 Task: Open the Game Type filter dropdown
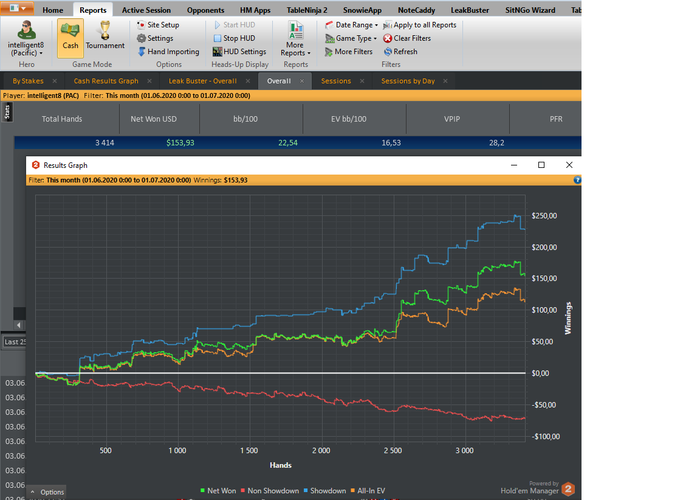tap(351, 38)
